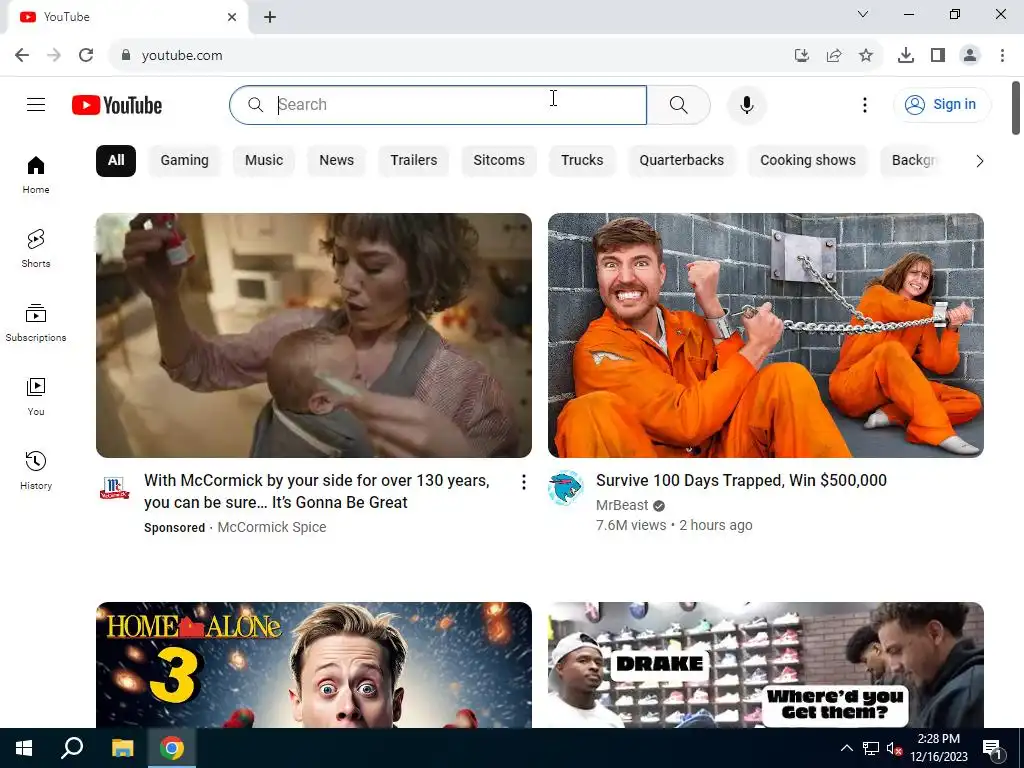Open Survive 100 Days Trapped video title
Image resolution: width=1024 pixels, height=768 pixels.
point(741,481)
